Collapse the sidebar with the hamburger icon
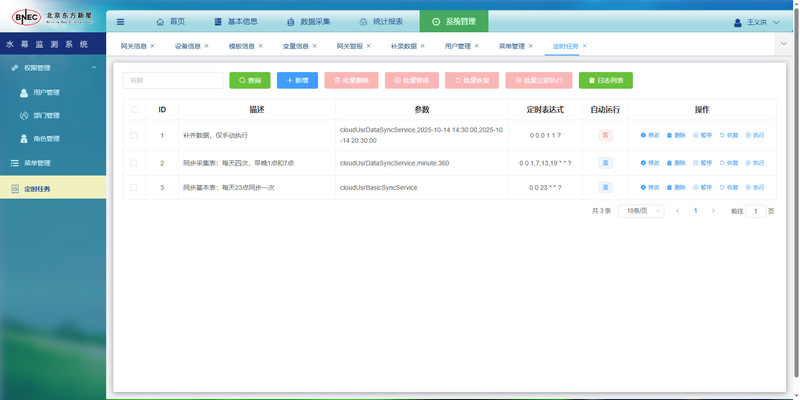 (120, 22)
